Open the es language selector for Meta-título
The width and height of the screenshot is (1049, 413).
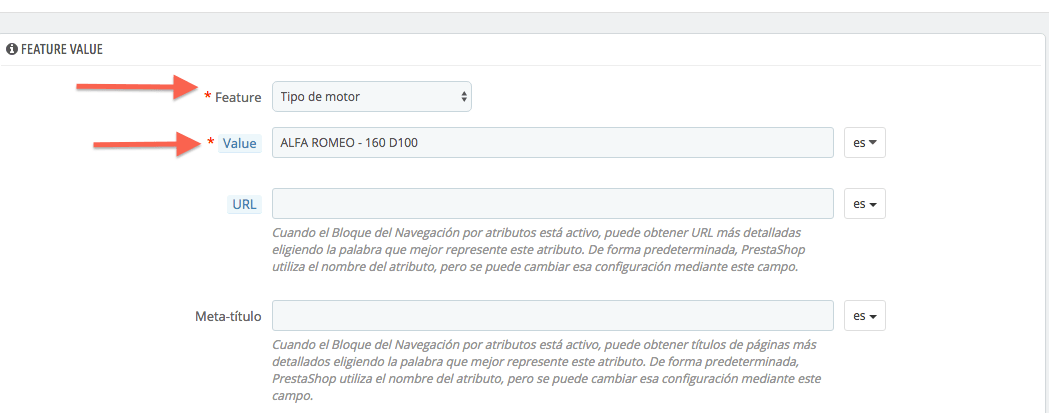click(x=865, y=316)
